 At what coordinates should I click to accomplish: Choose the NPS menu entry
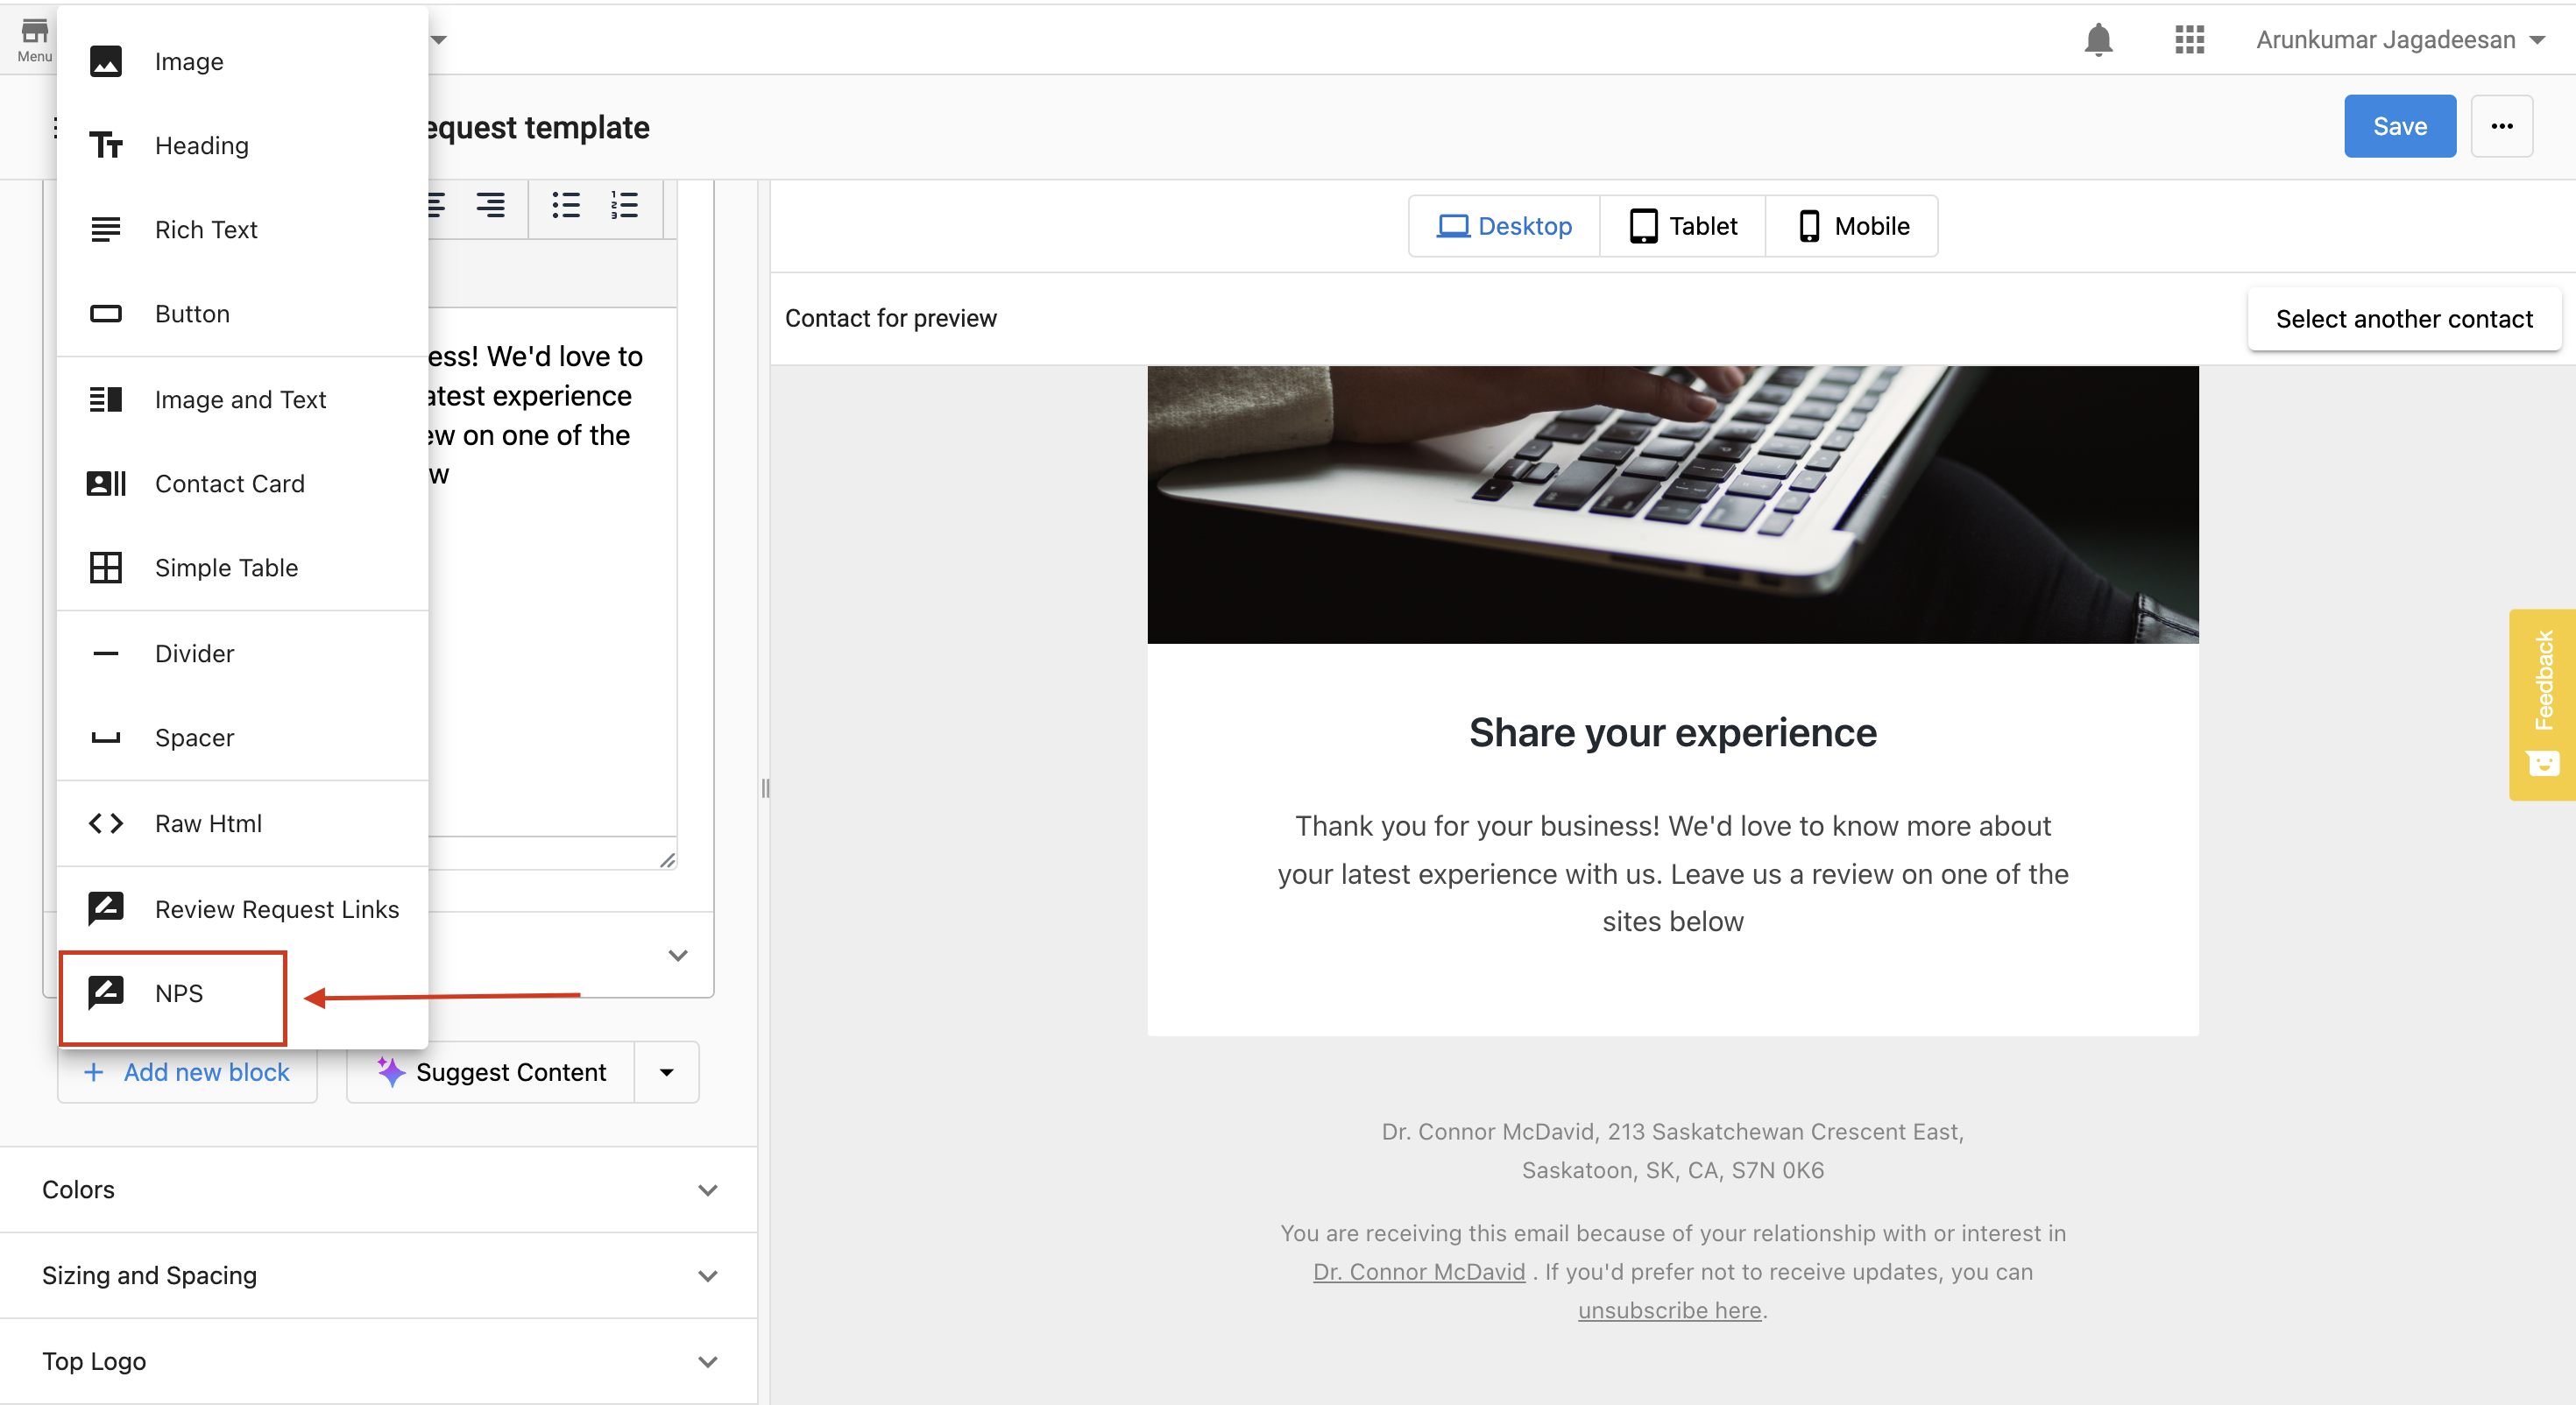point(243,993)
